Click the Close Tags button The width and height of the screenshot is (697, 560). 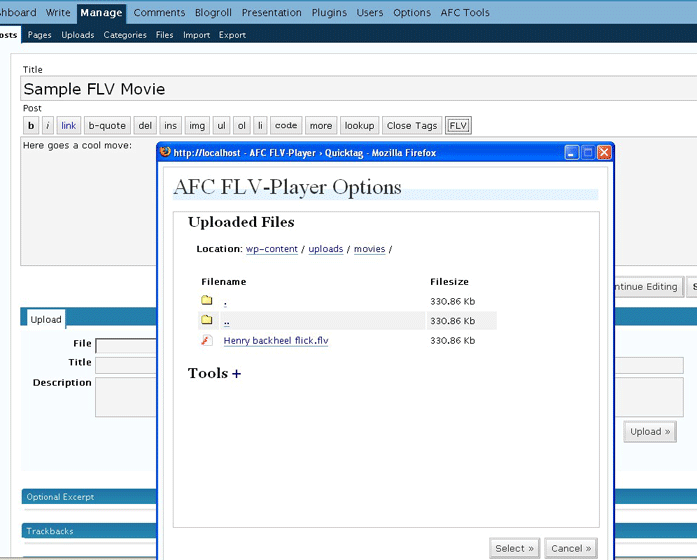(412, 125)
